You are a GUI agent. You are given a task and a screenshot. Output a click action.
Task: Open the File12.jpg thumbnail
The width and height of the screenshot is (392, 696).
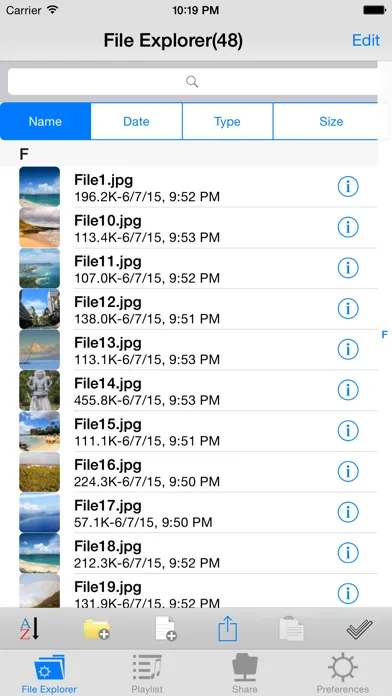pos(40,309)
